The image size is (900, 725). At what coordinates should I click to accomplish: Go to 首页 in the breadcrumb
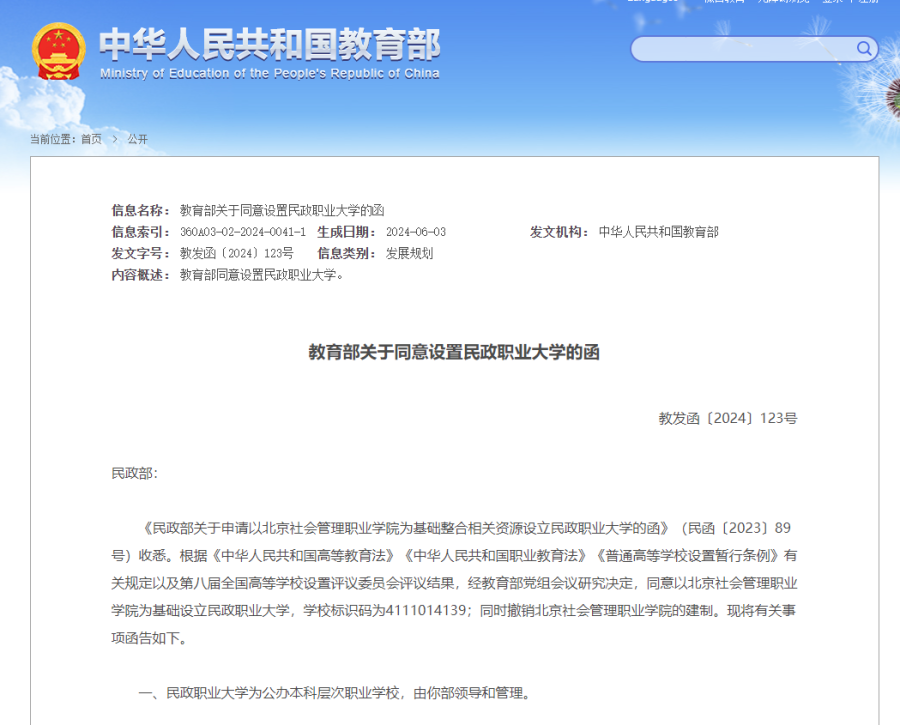91,139
